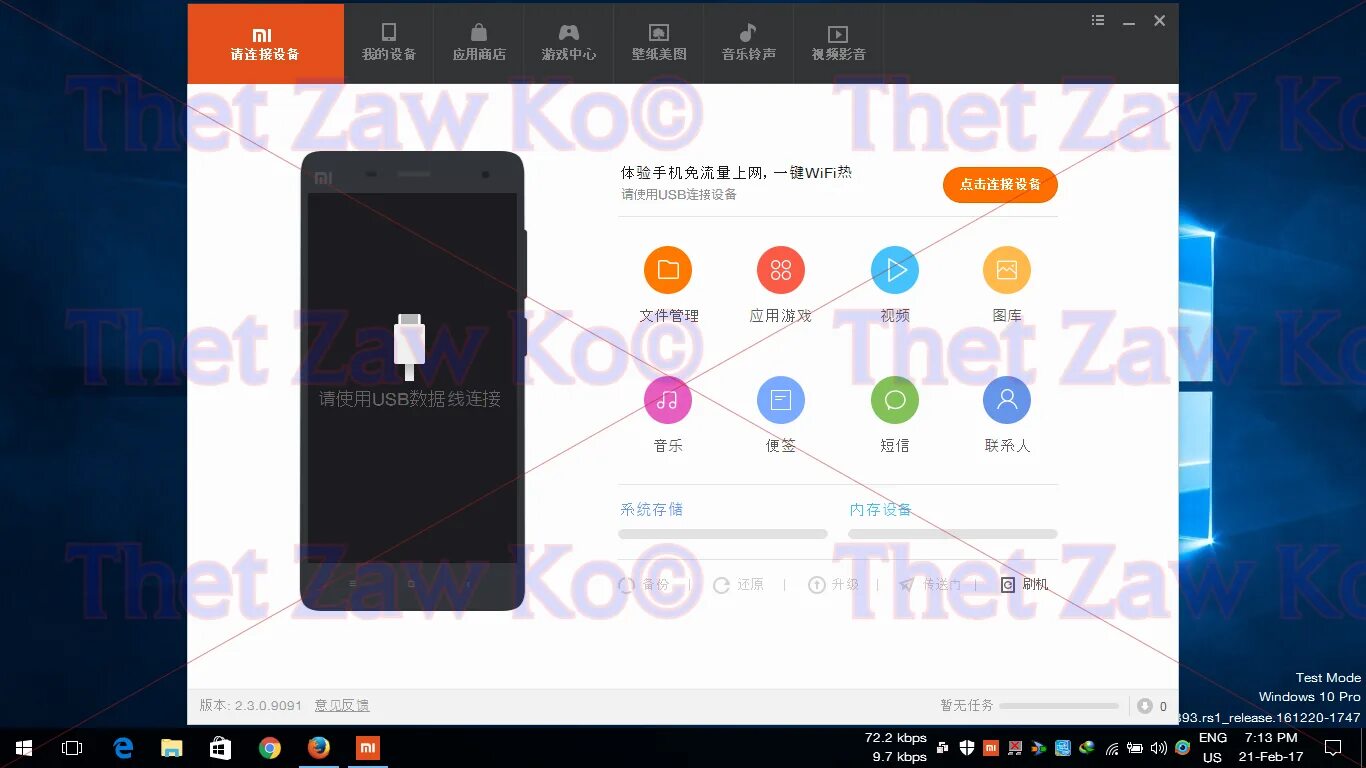The width and height of the screenshot is (1366, 768).
Task: Open the 联系人 contacts icon
Action: [x=1007, y=400]
